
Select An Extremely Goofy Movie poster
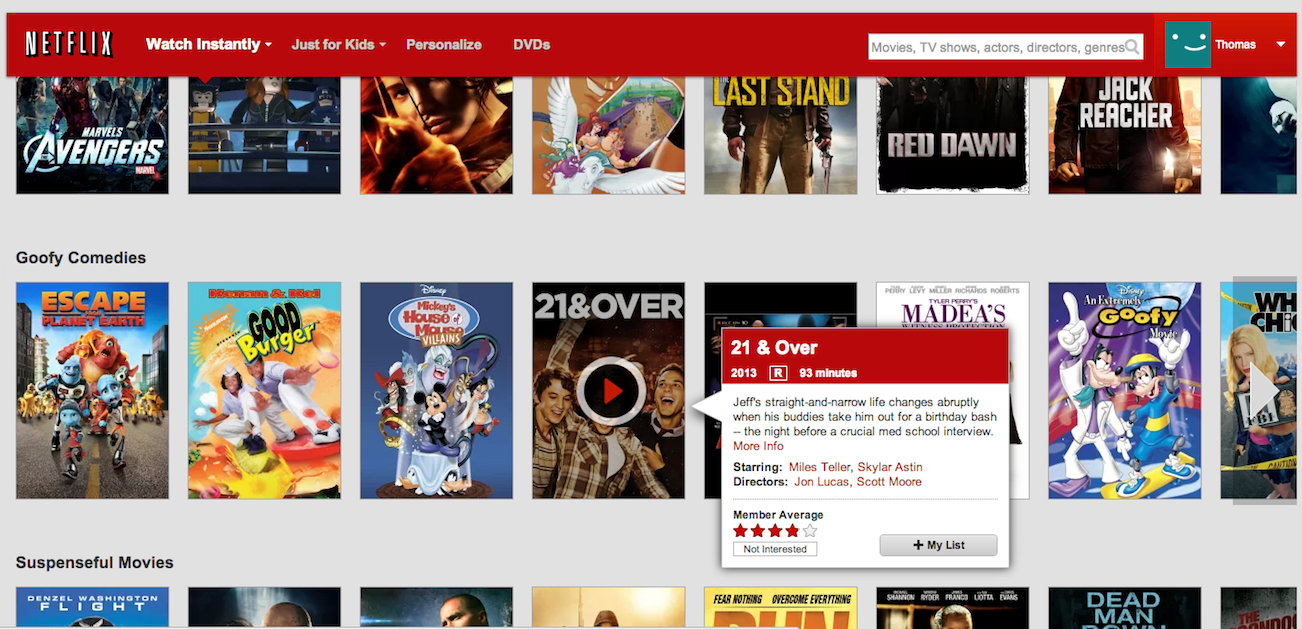click(x=1125, y=390)
